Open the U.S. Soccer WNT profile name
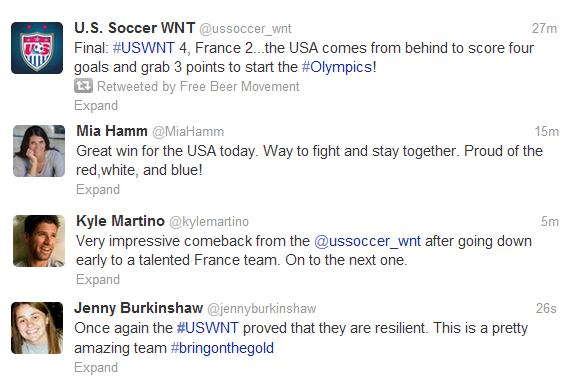 click(x=134, y=28)
